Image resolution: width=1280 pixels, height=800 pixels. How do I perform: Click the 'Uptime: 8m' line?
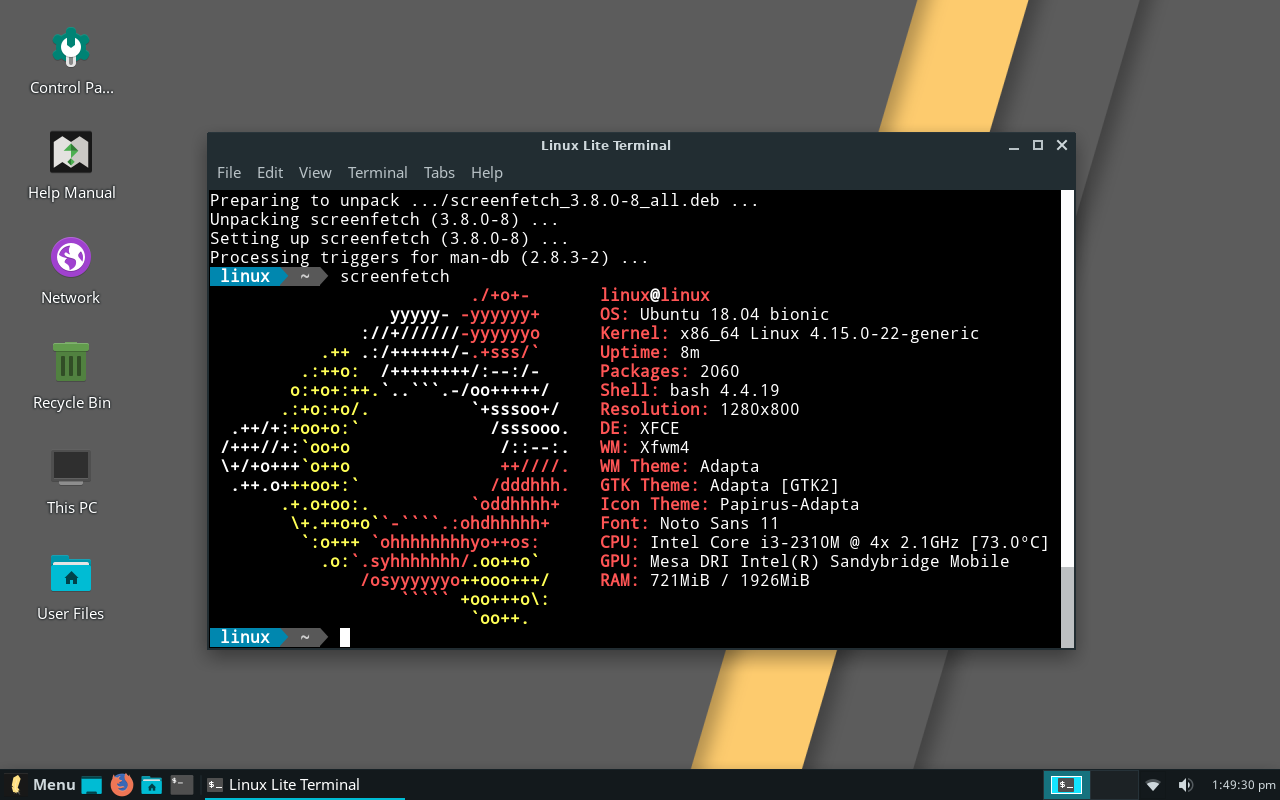pos(650,353)
